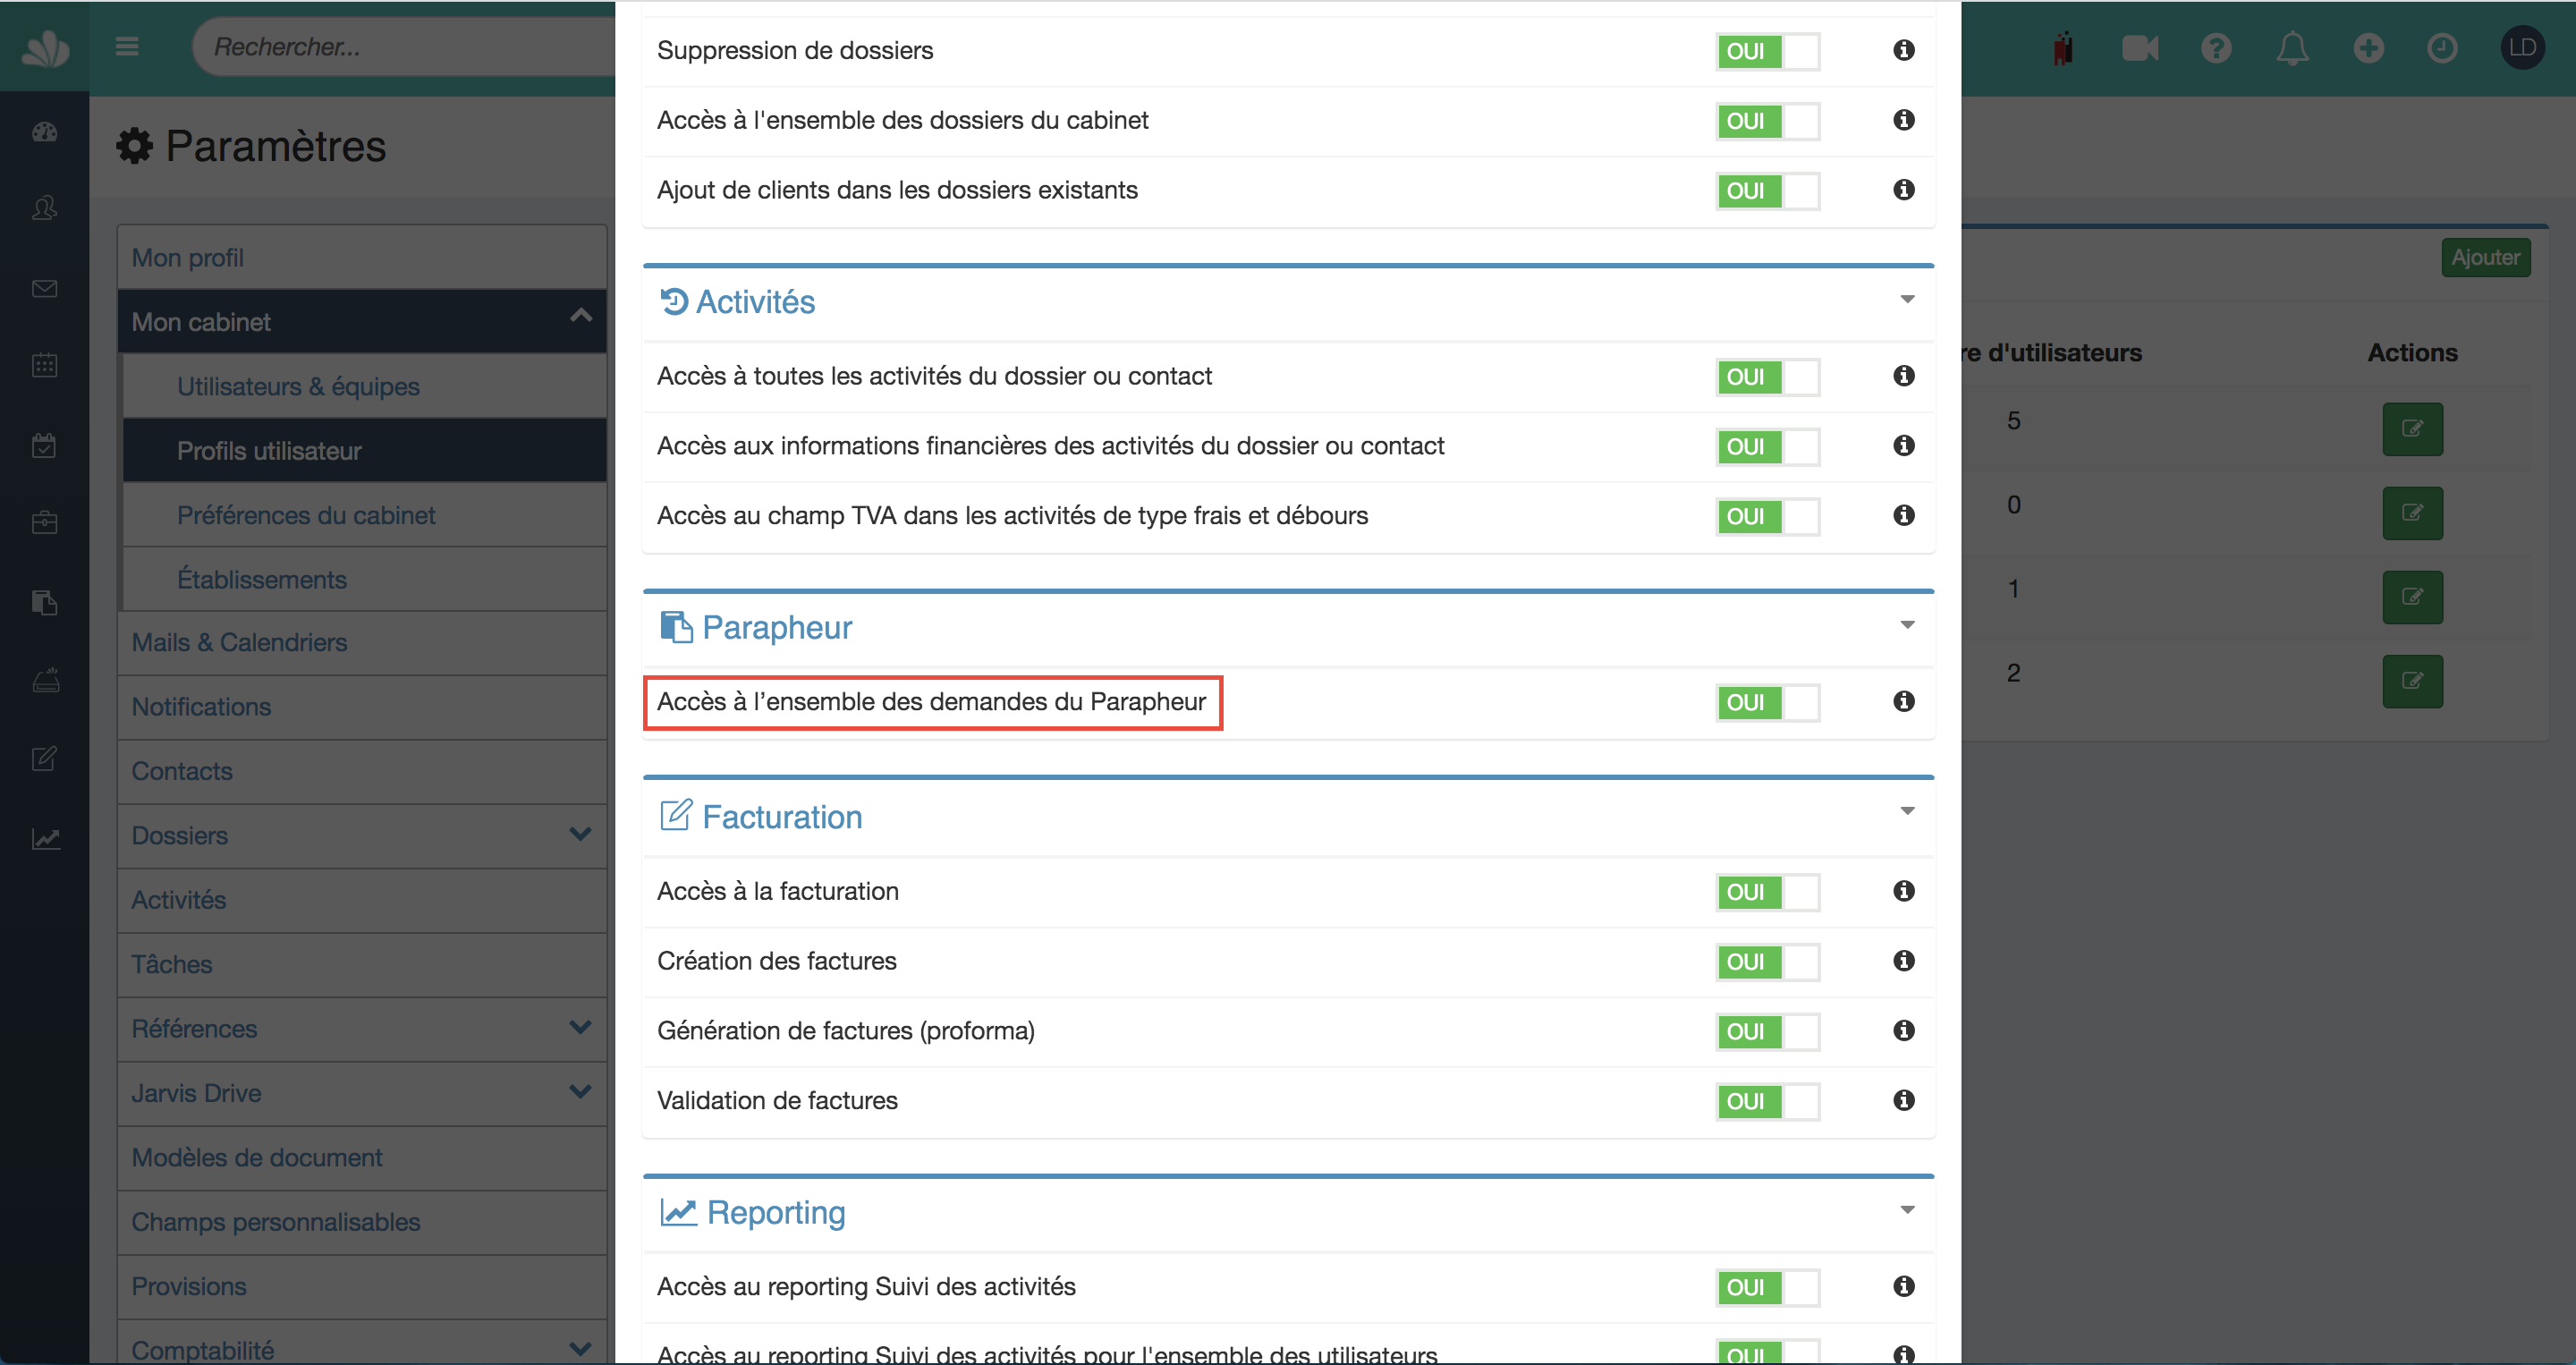This screenshot has height=1365, width=2576.
Task: Click edit icon for profile with 5 users
Action: pyautogui.click(x=2412, y=429)
